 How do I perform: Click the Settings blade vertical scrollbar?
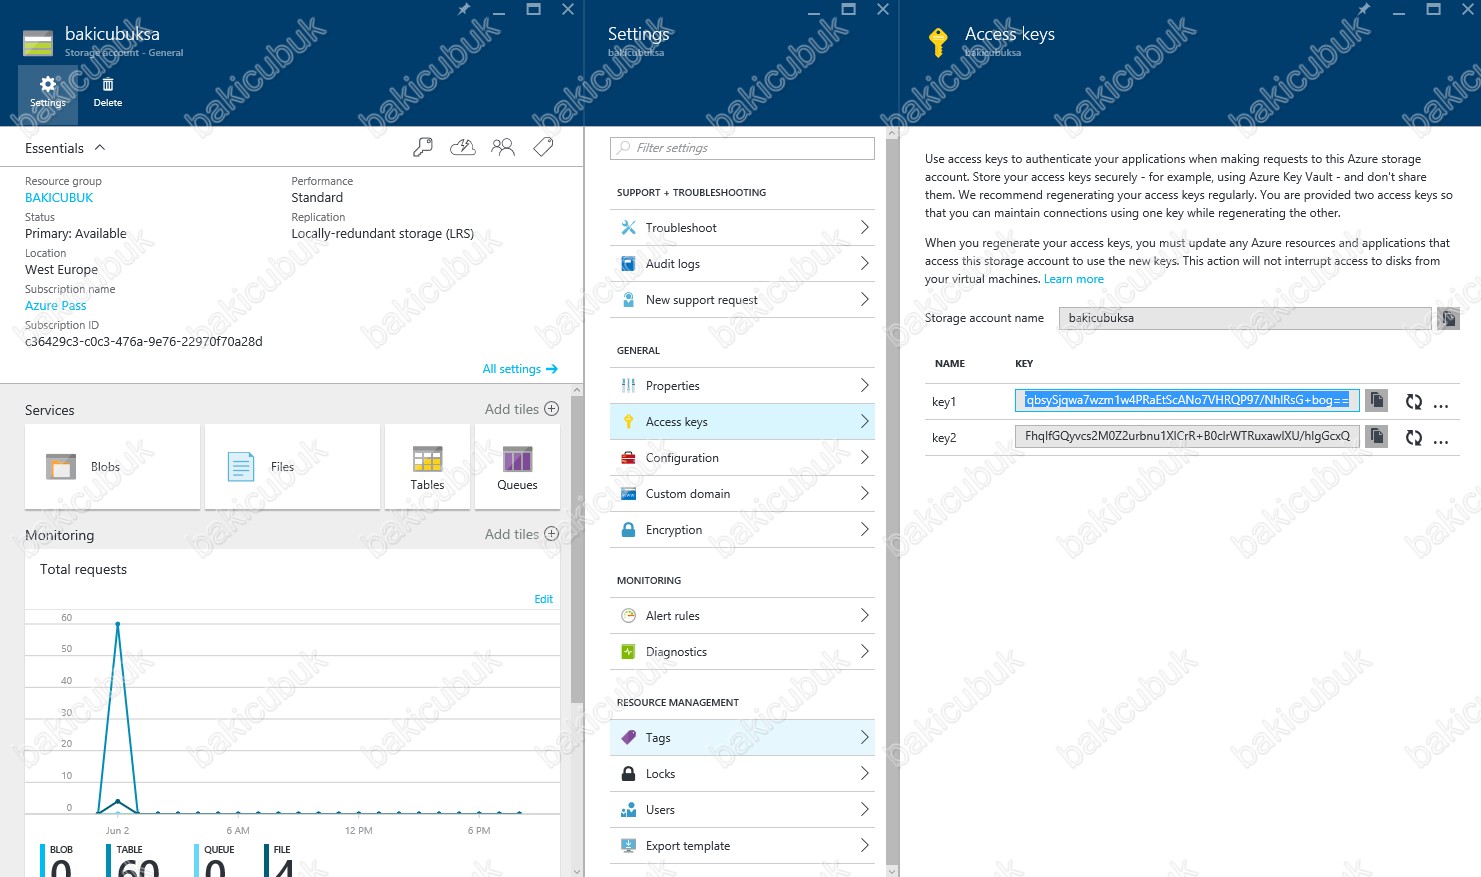(x=893, y=500)
